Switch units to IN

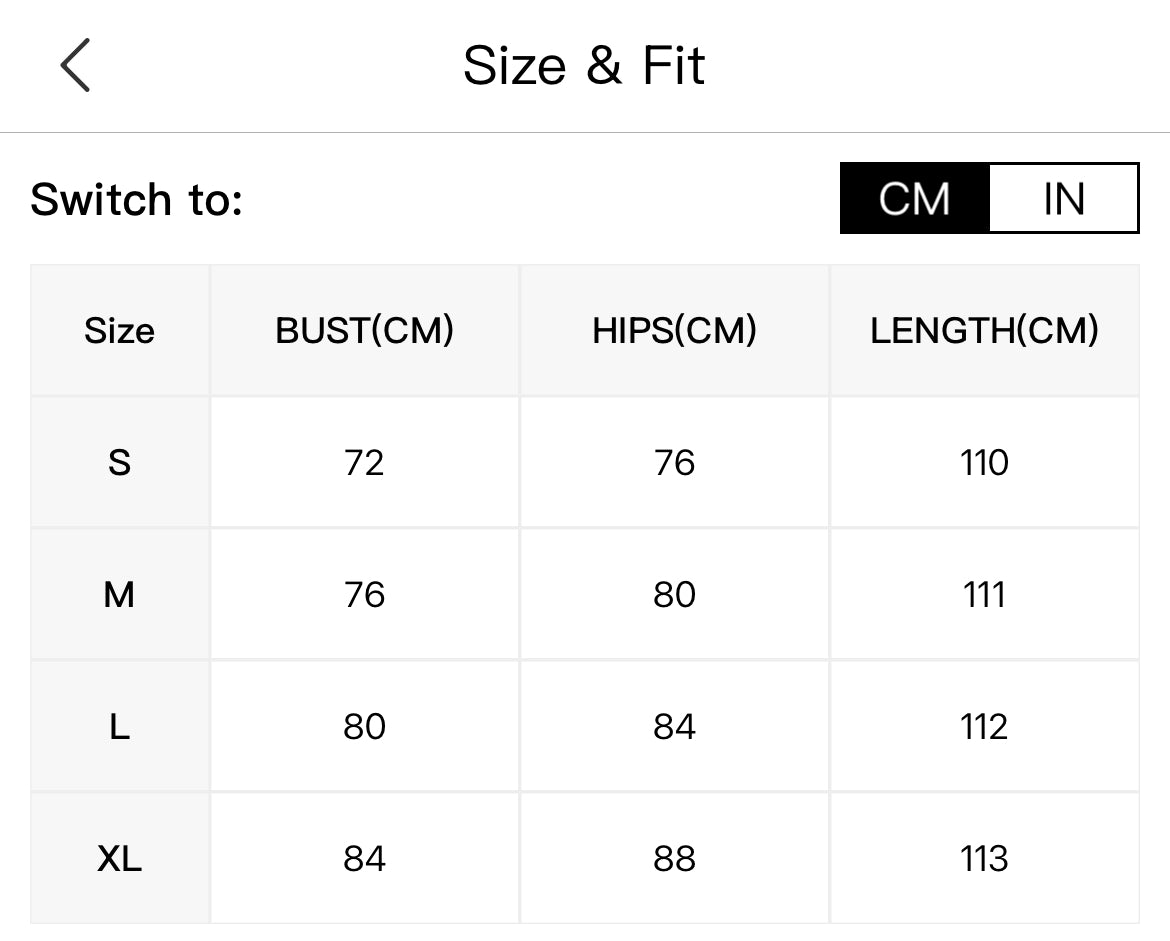pos(1063,198)
